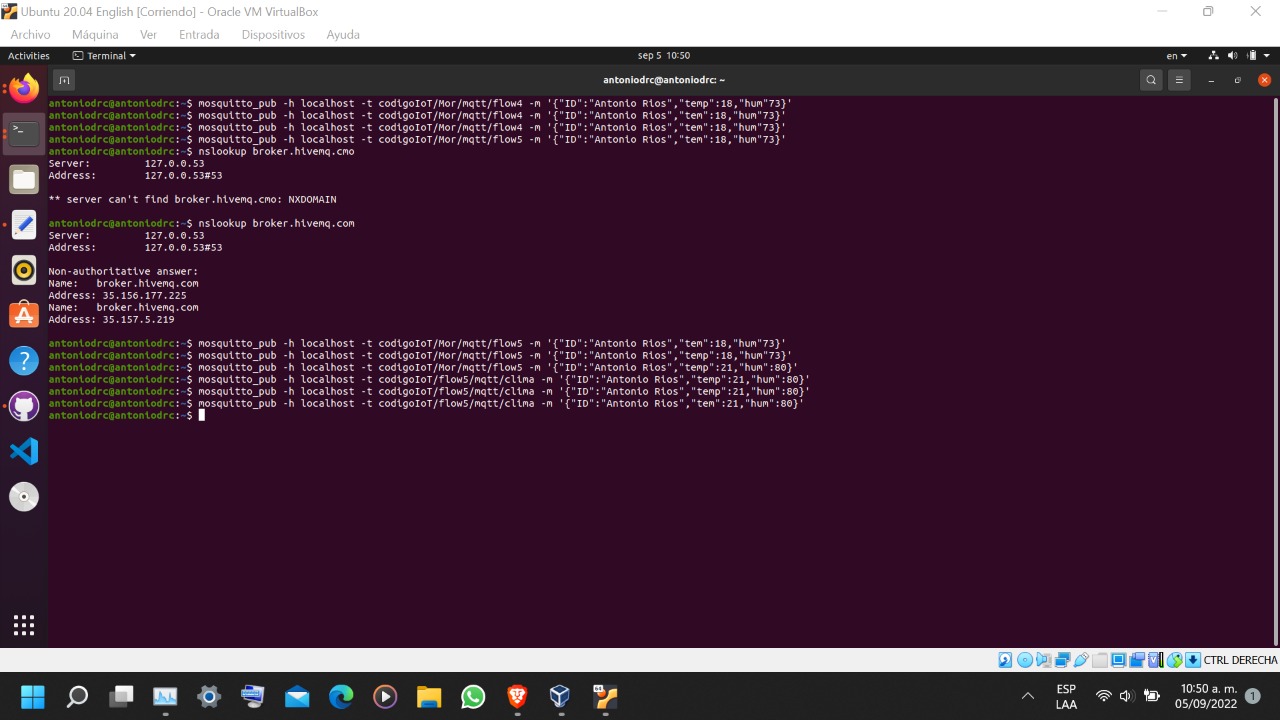Click the terminal vertical scrollbar
1280x720 pixels.
[x=1276, y=370]
